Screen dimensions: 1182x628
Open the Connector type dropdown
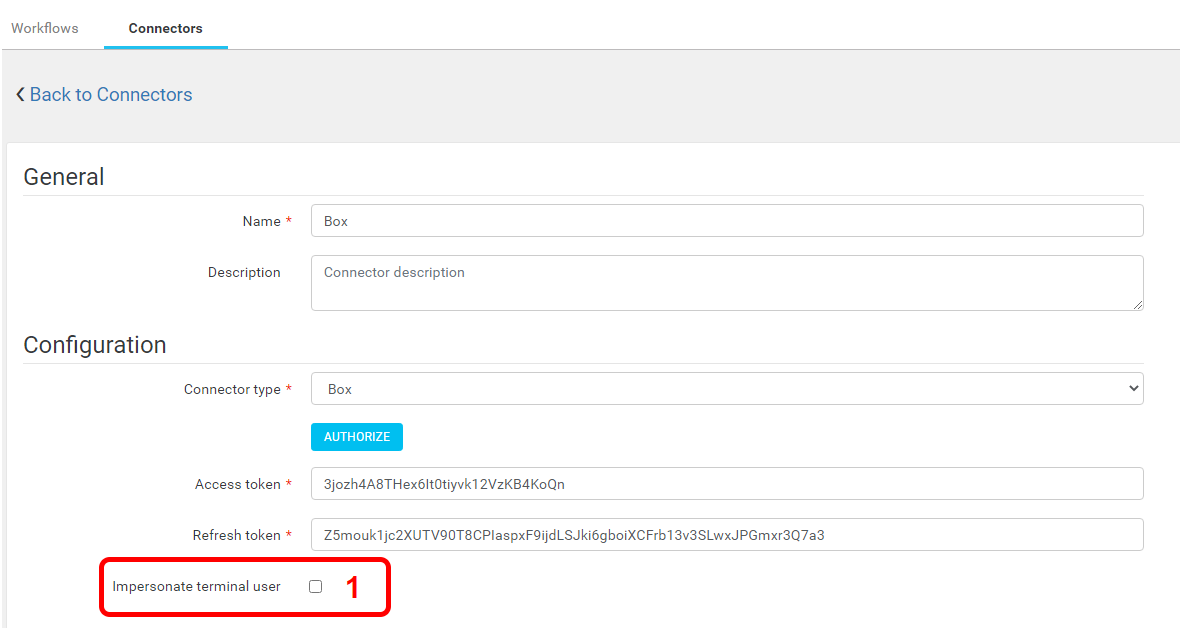726,389
